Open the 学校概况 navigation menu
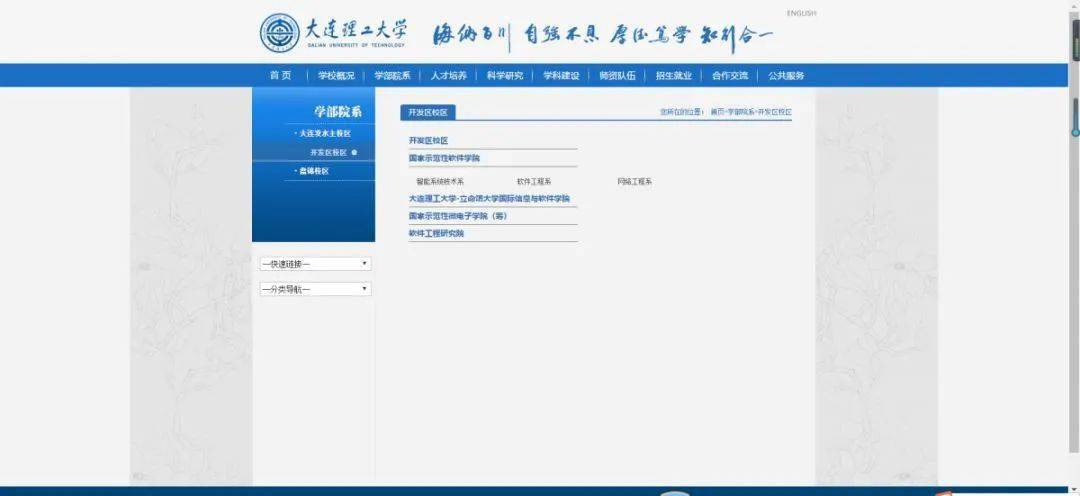This screenshot has width=1080, height=496. point(335,76)
